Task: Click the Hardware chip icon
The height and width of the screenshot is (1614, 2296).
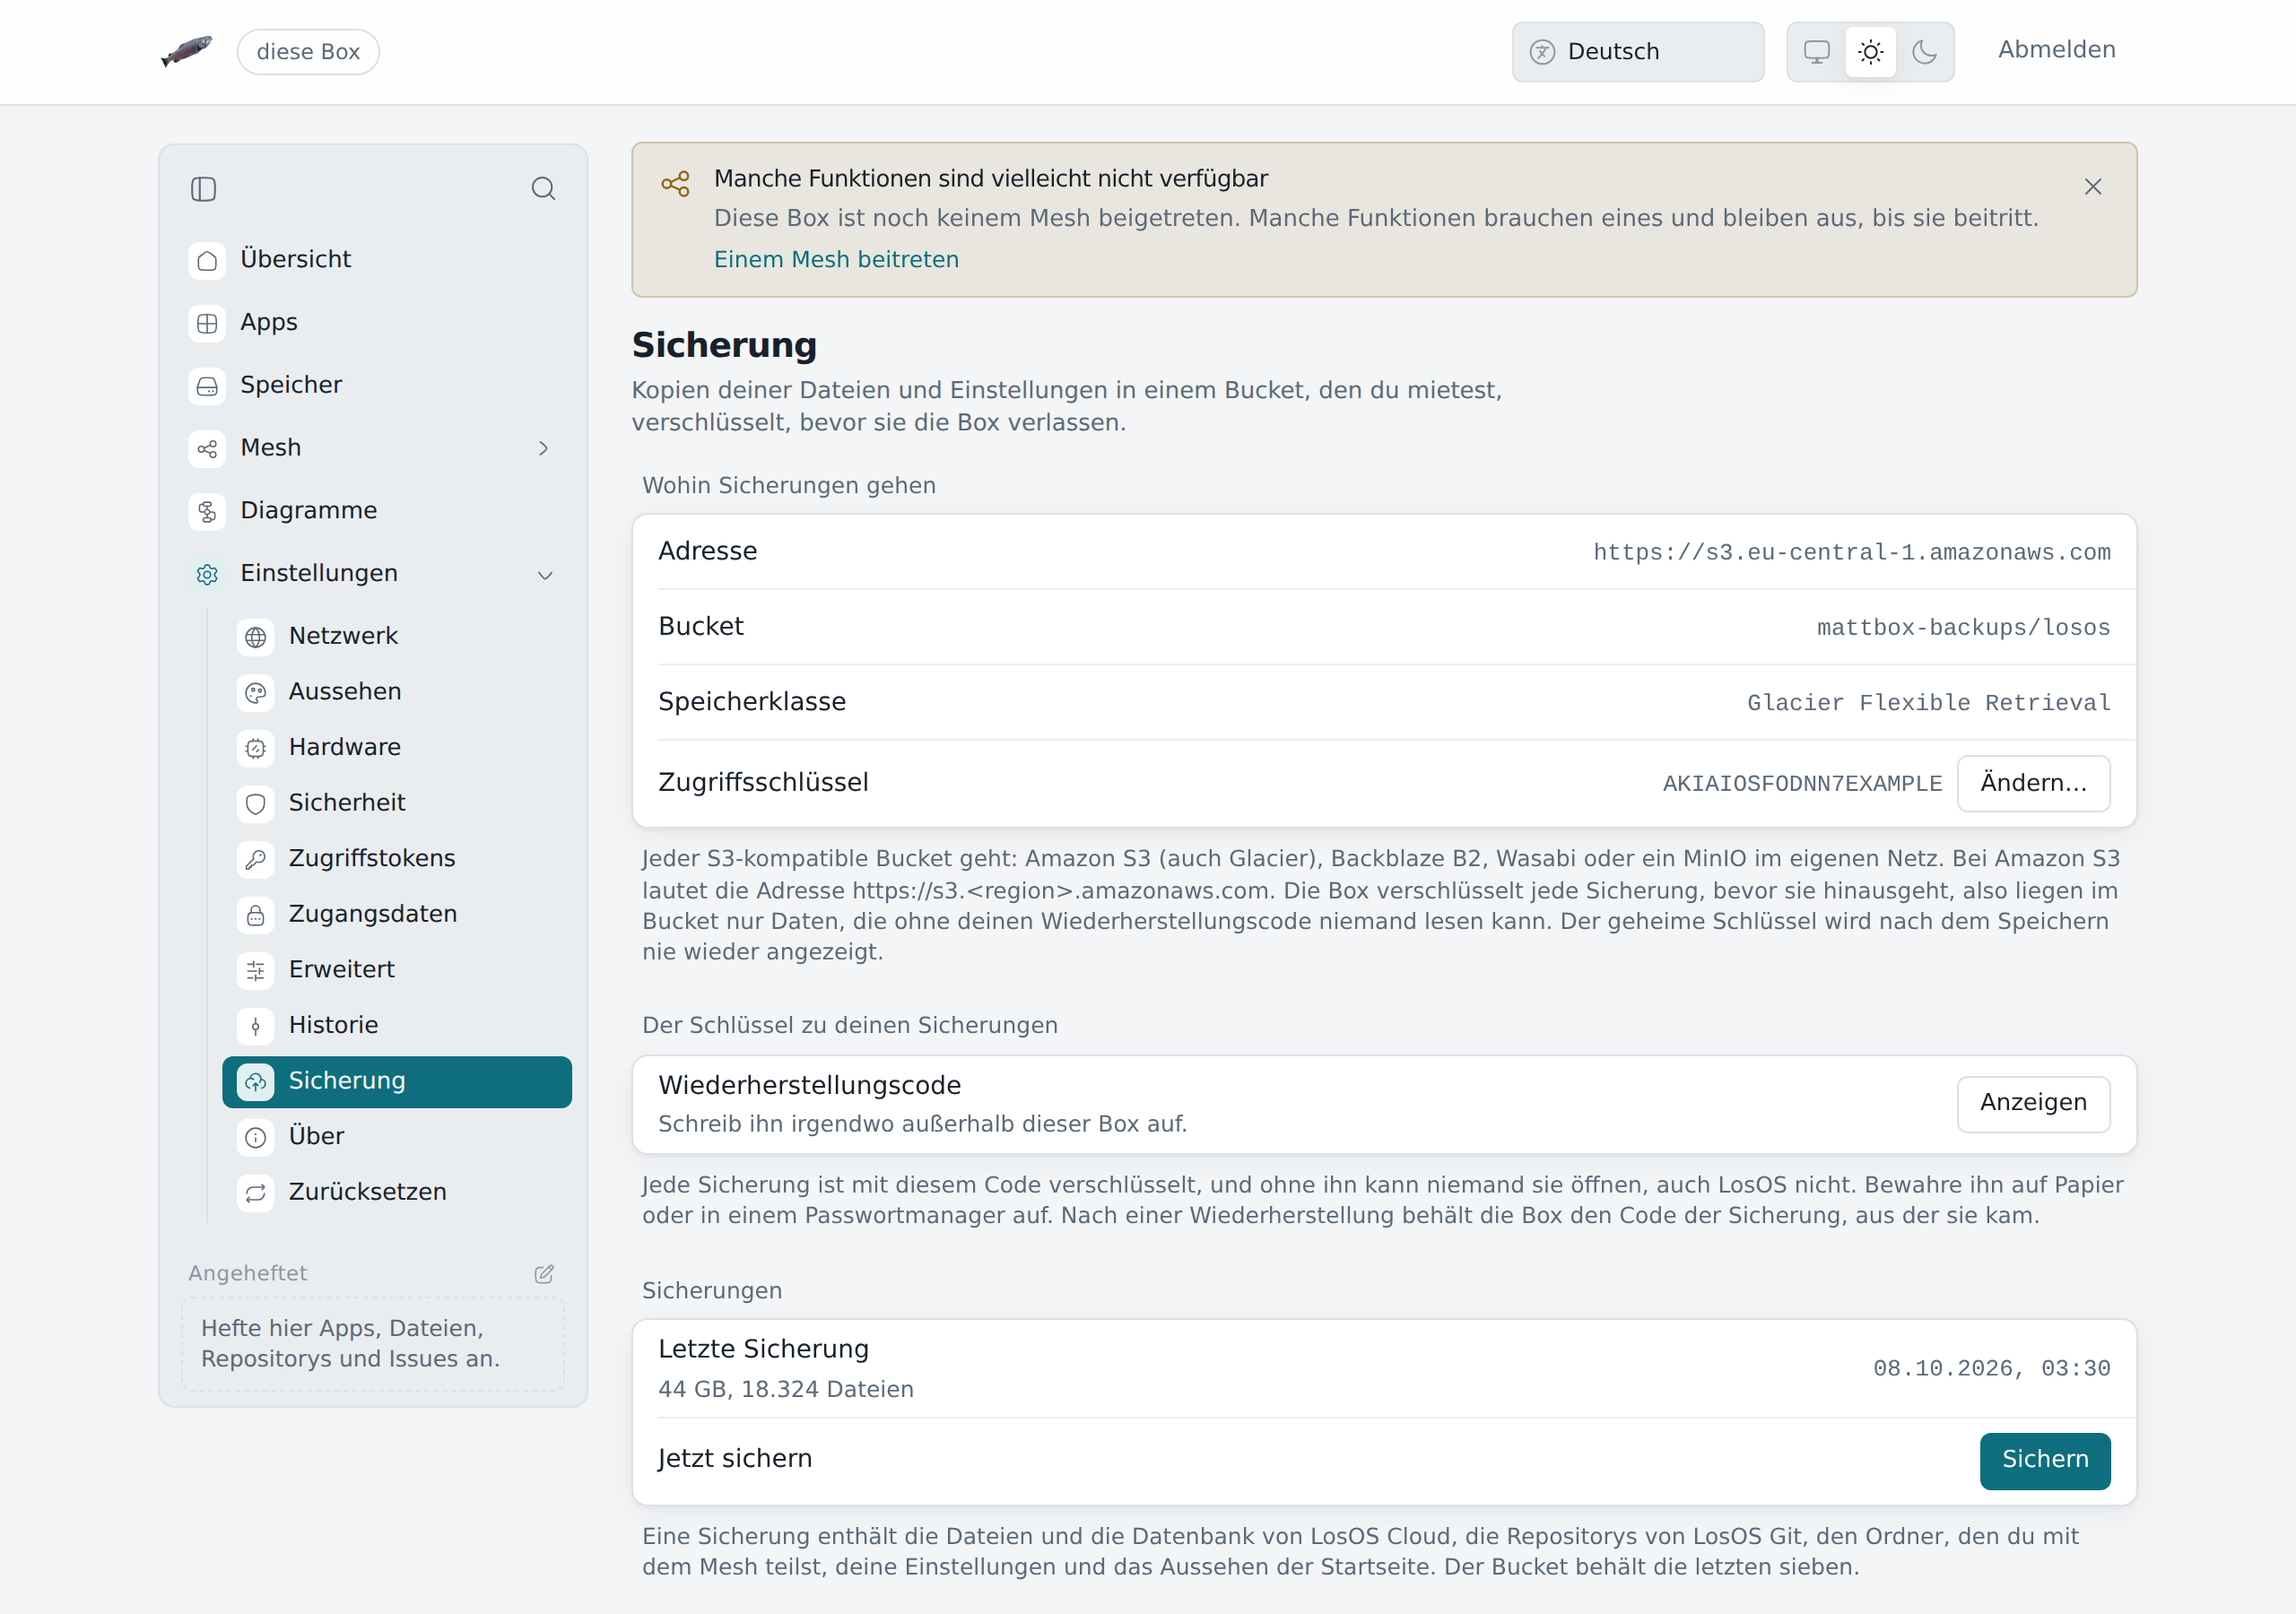Action: [x=256, y=748]
